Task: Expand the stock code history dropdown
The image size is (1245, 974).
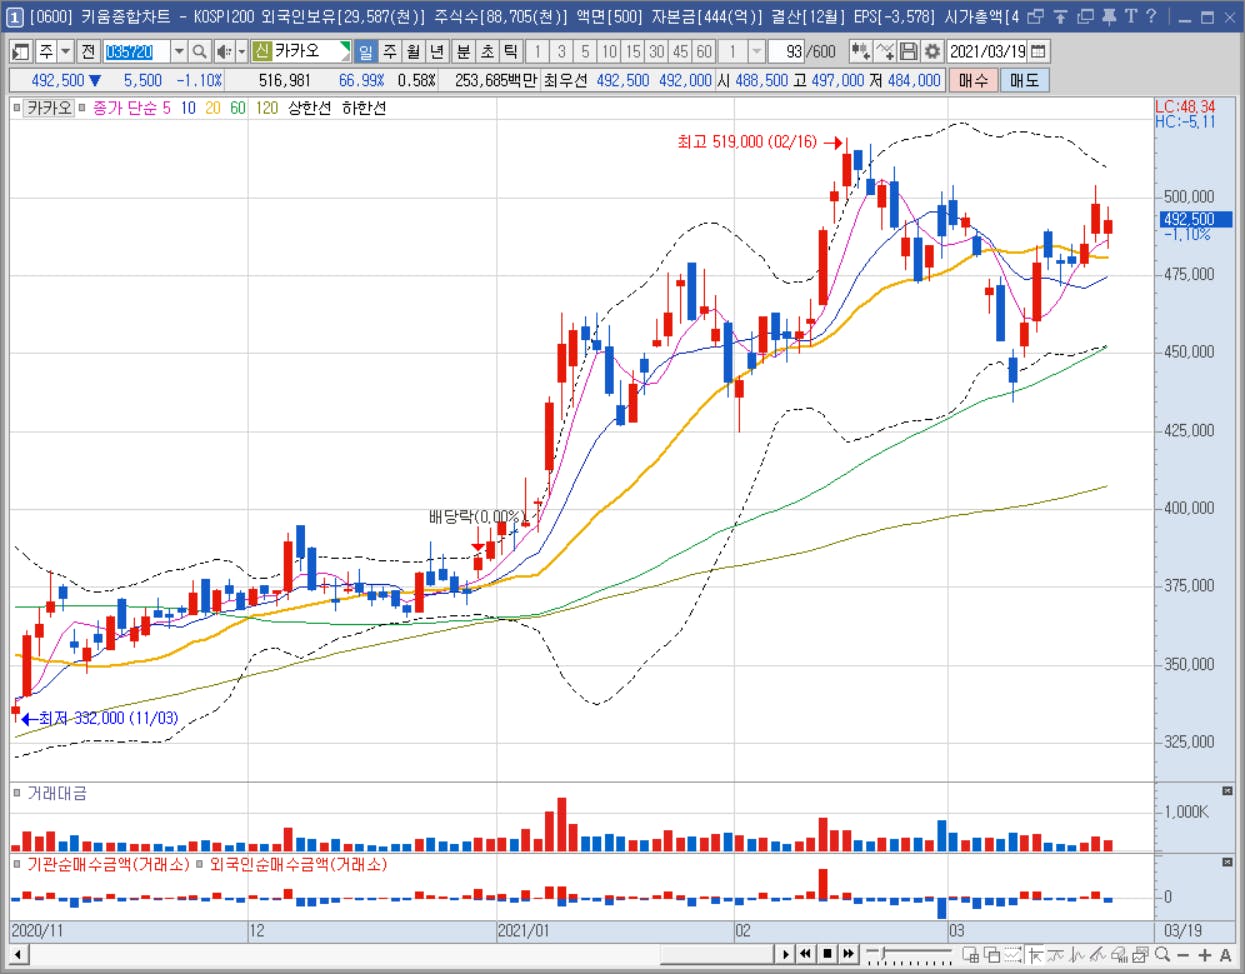Action: pyautogui.click(x=179, y=51)
